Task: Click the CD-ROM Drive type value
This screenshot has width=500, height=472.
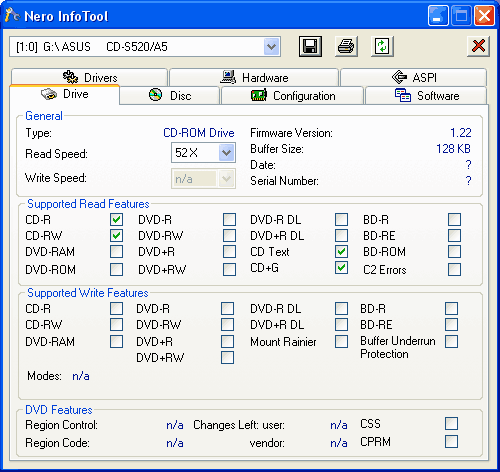Action: point(199,133)
